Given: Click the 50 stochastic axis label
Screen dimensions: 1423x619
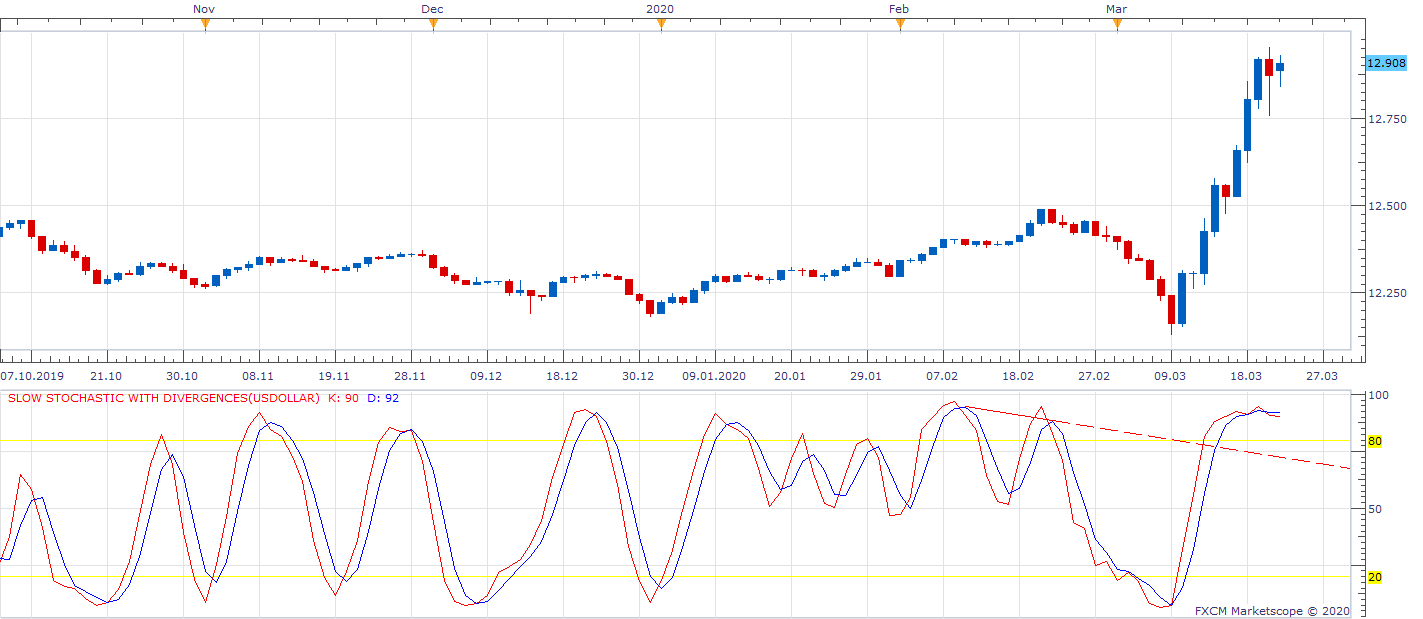Looking at the screenshot, I should pyautogui.click(x=1375, y=509).
